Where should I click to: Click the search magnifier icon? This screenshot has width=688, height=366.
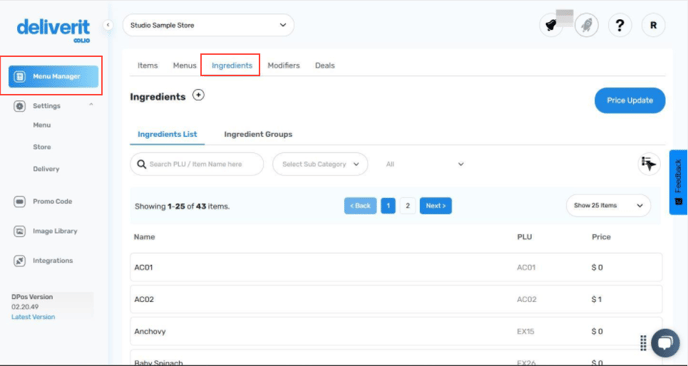141,164
